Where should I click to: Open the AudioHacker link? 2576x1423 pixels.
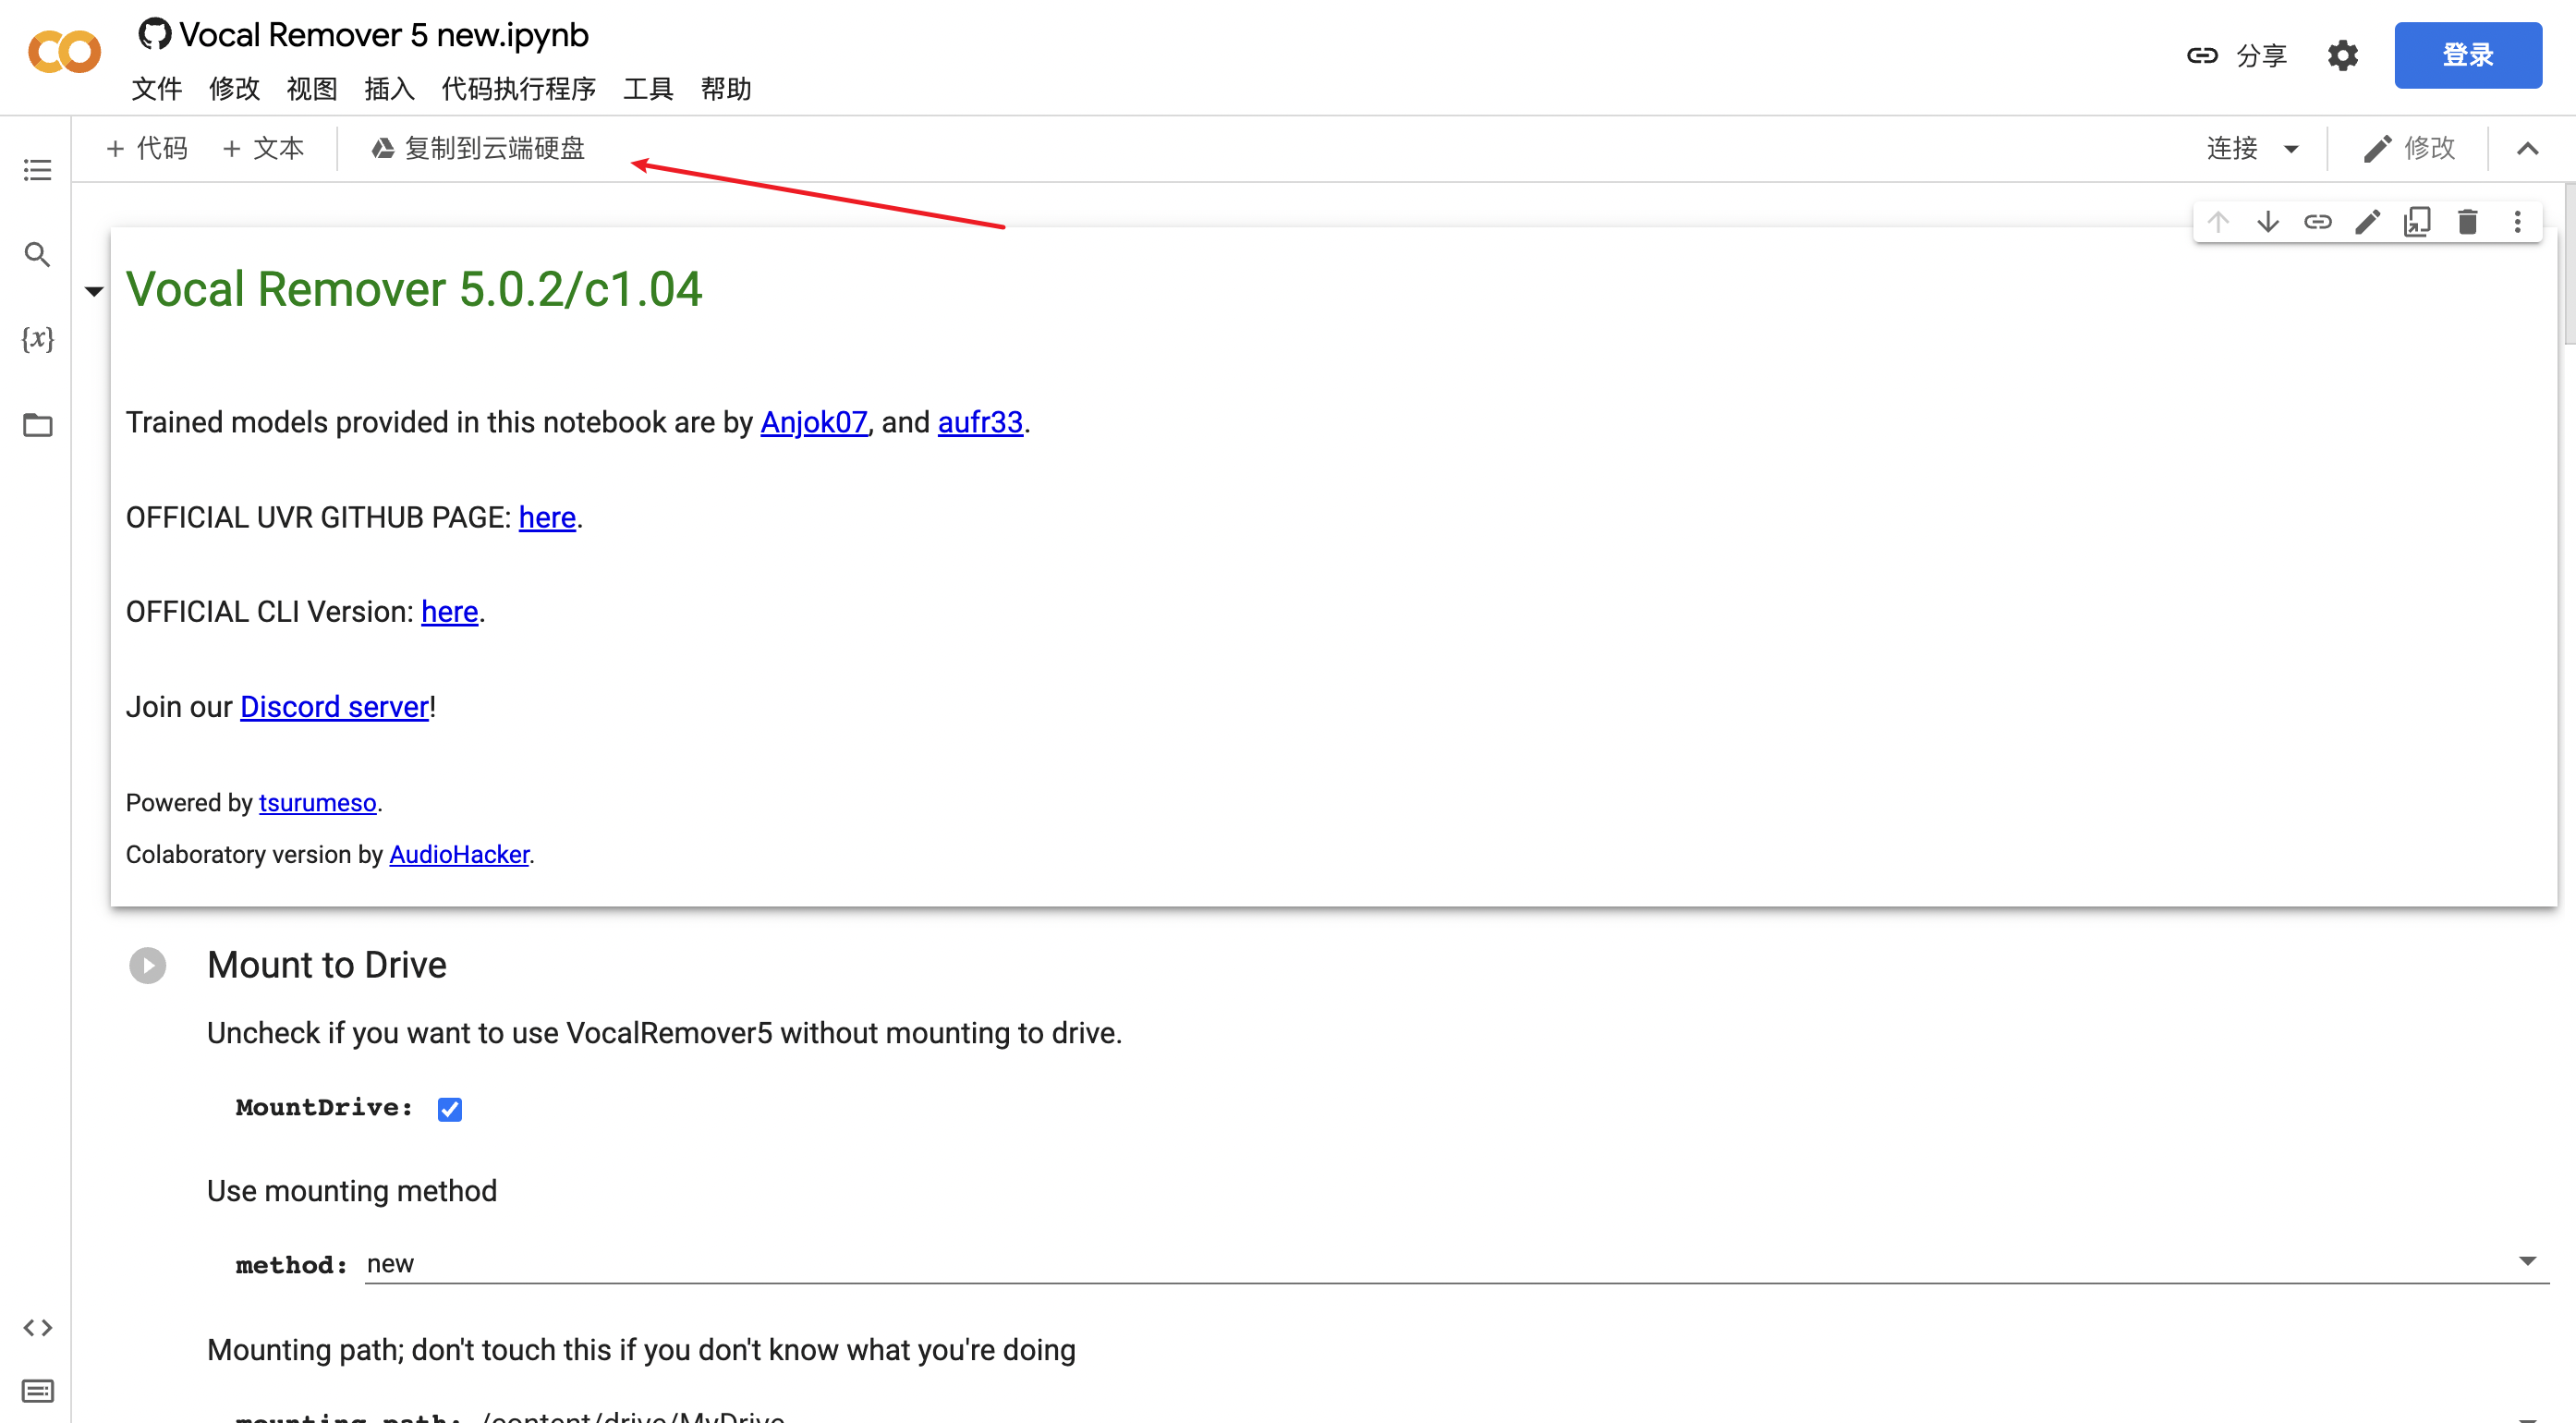pos(459,855)
